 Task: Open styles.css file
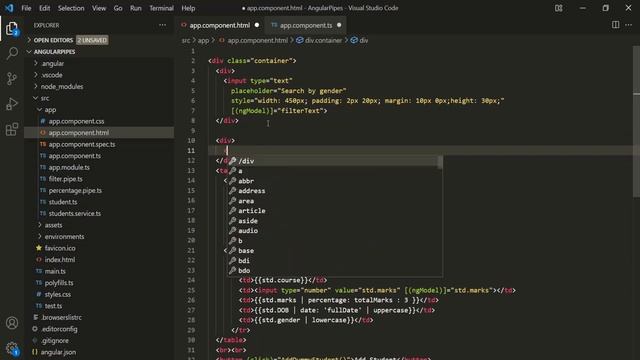pyautogui.click(x=58, y=294)
